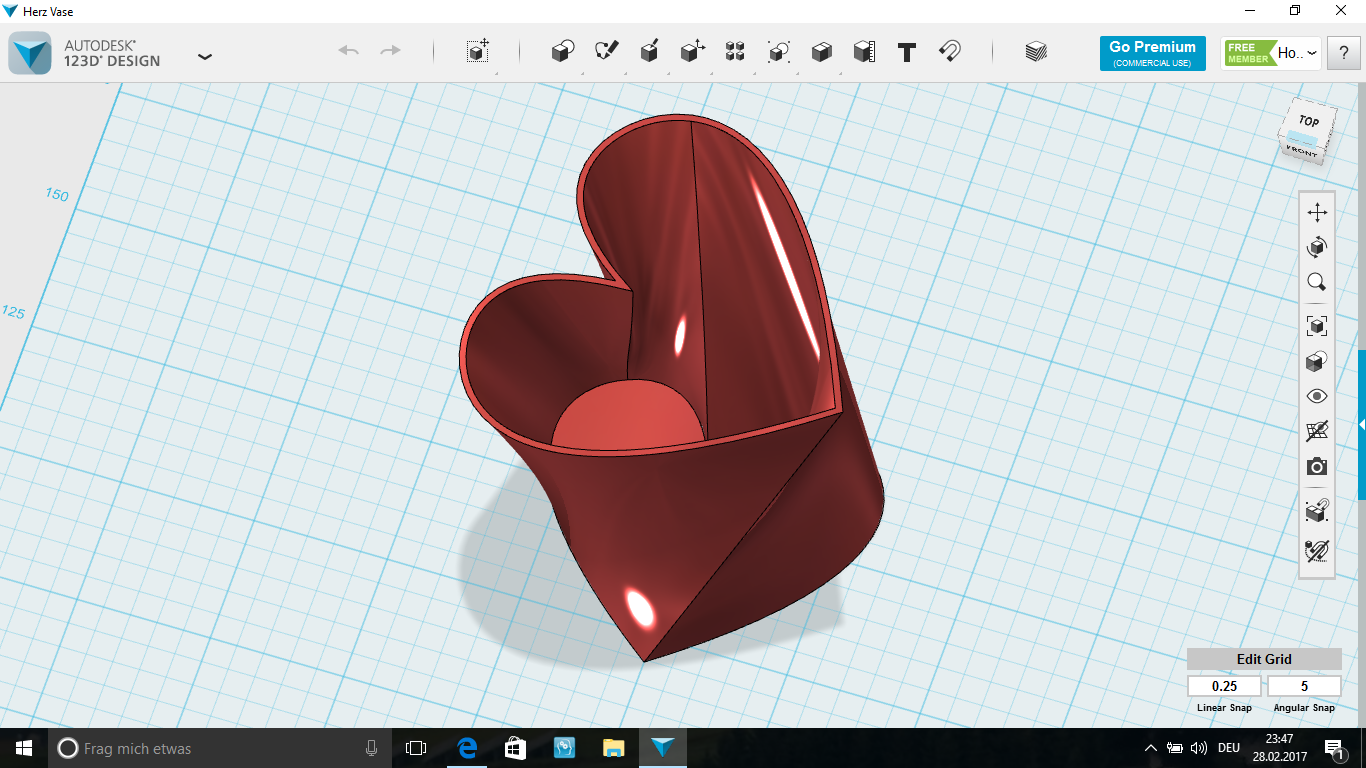
Task: Show hidden system tray icons
Action: 1151,748
